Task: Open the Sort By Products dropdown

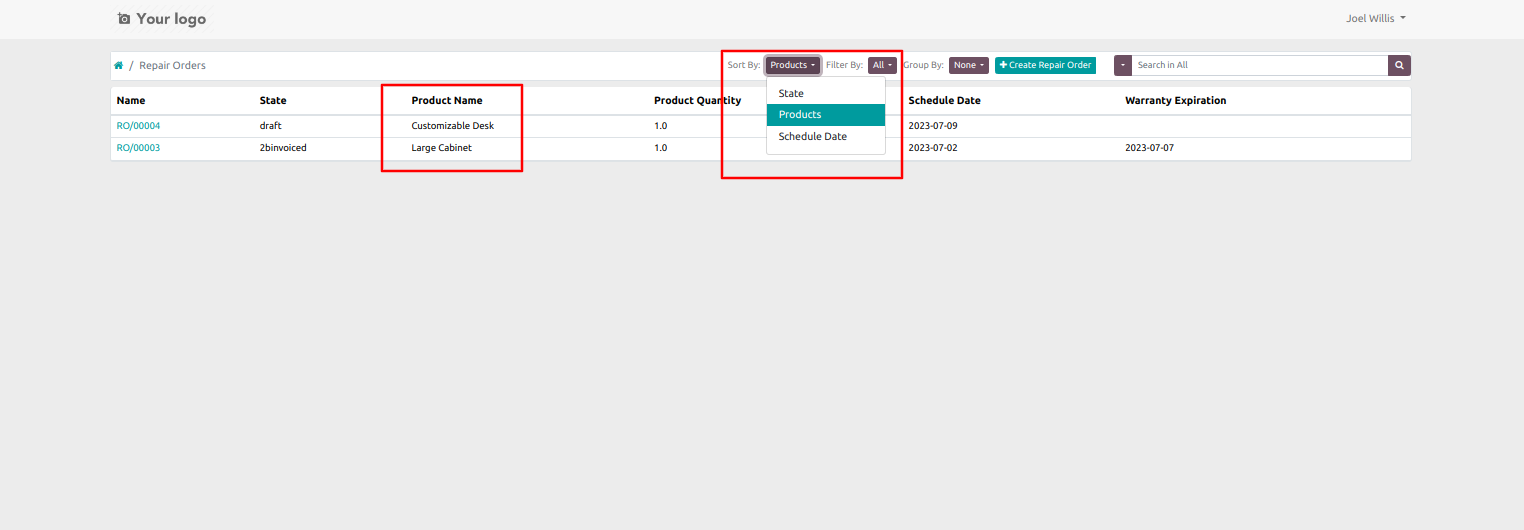Action: click(x=794, y=65)
